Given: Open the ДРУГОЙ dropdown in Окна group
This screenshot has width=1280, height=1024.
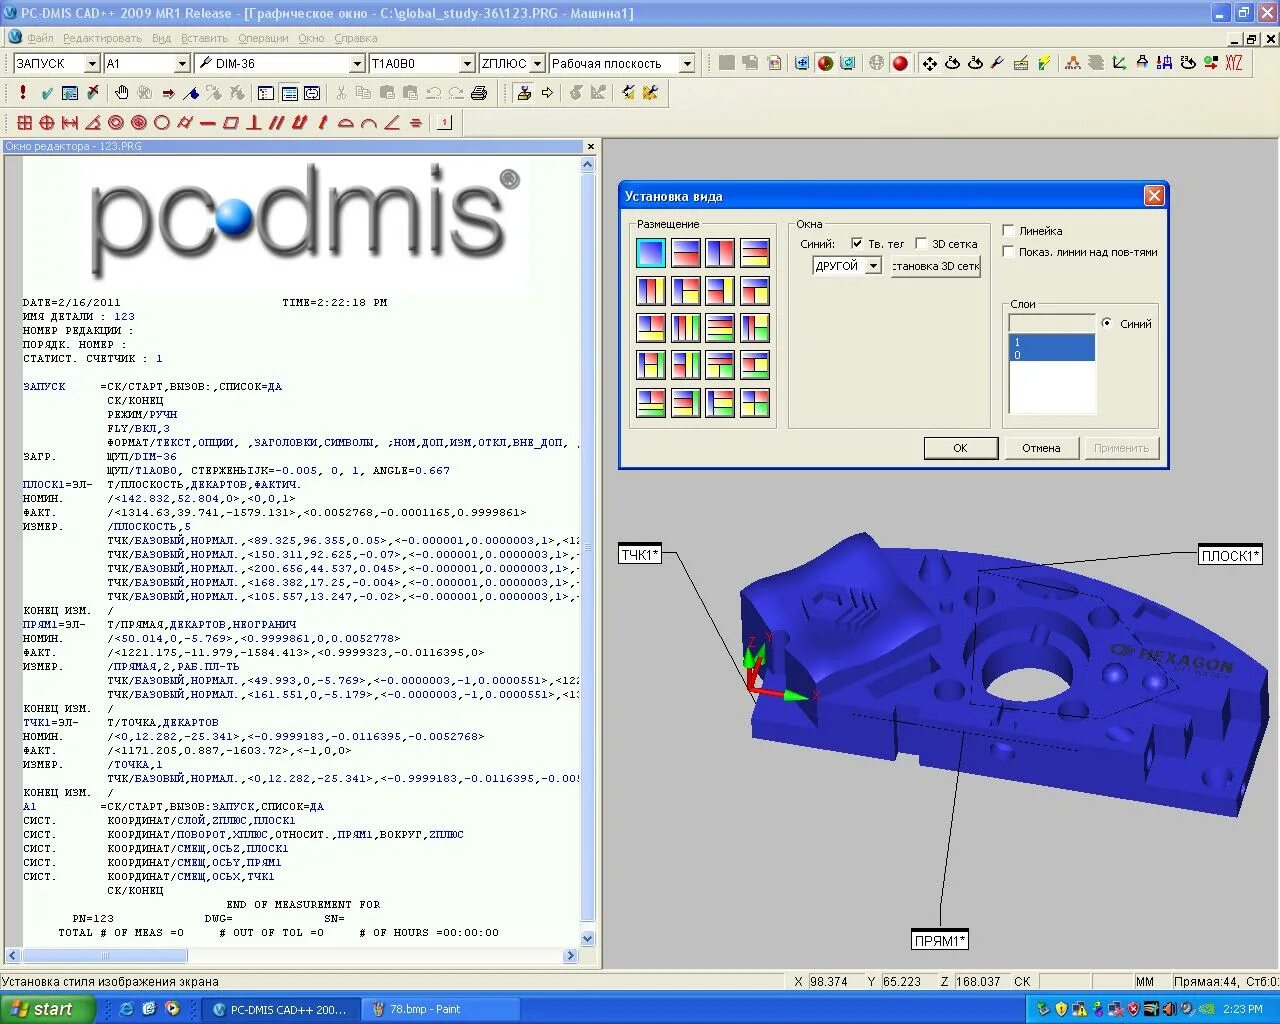Looking at the screenshot, I should tap(872, 266).
